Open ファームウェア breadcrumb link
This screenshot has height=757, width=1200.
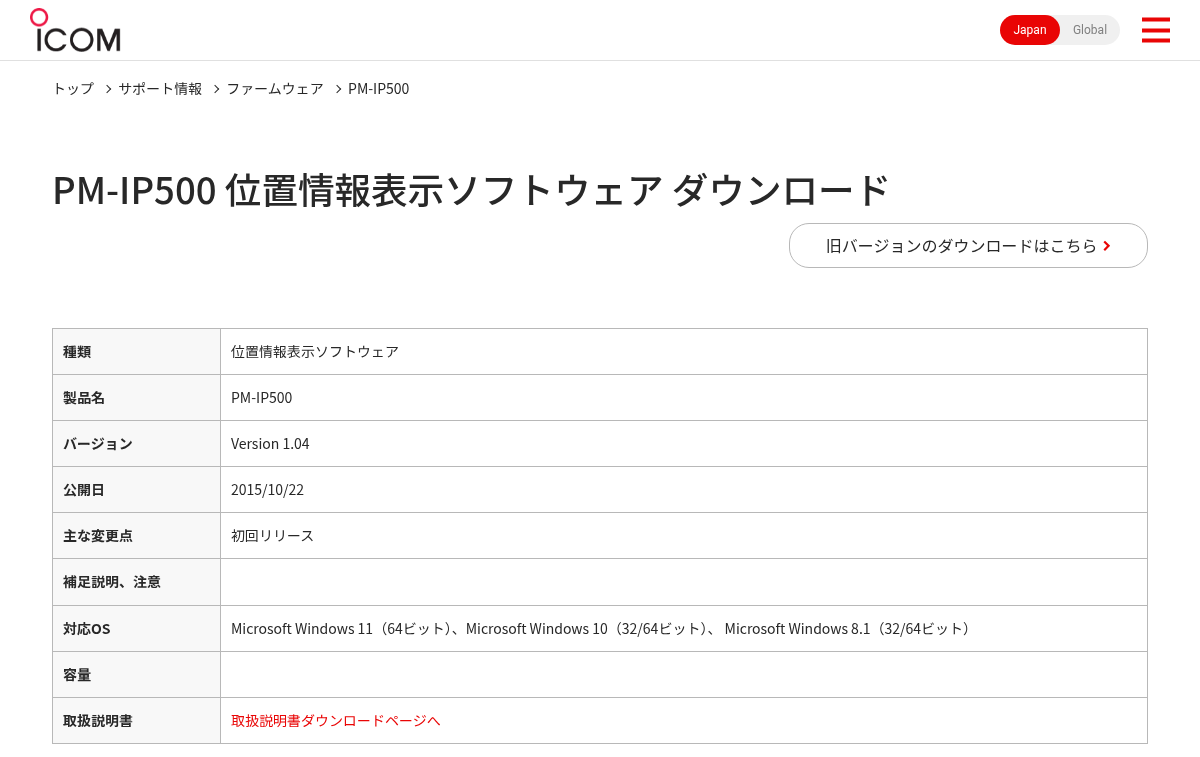[275, 89]
